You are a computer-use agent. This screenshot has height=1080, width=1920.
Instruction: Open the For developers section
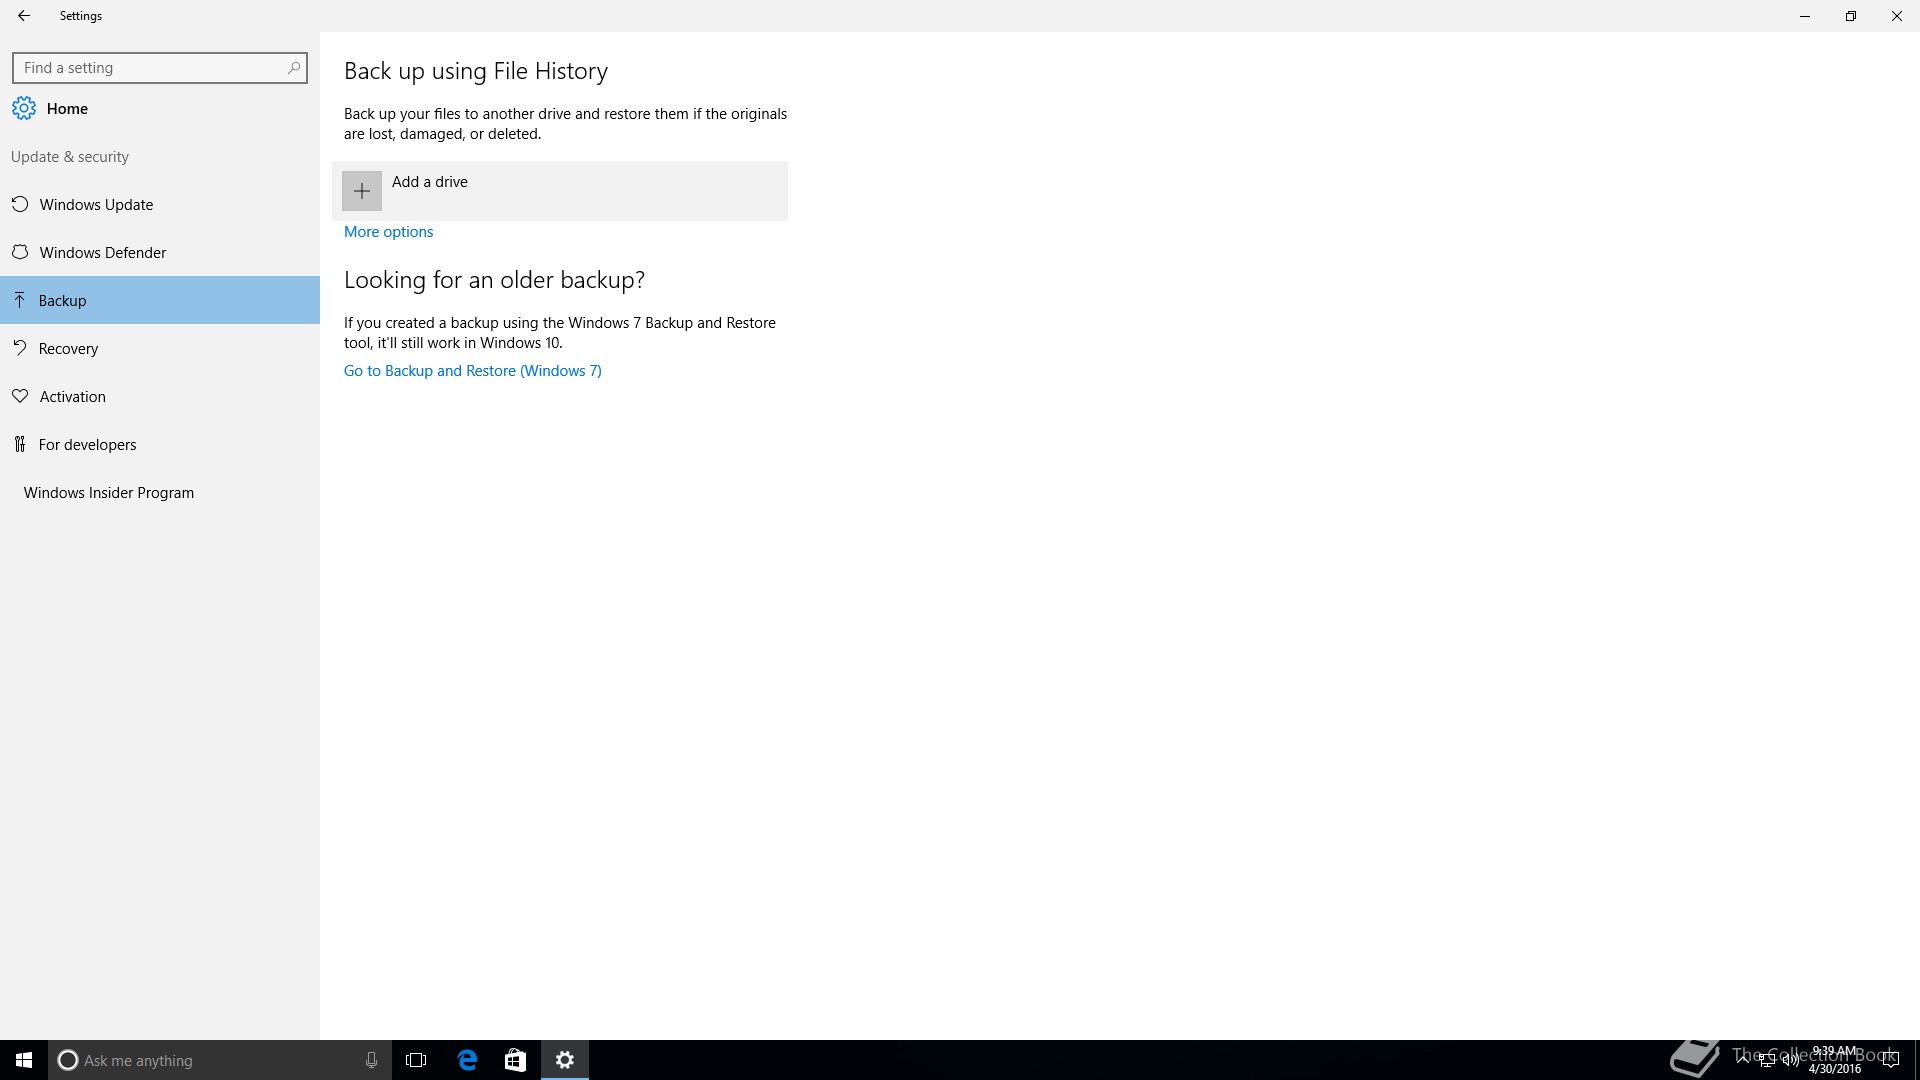(x=160, y=444)
